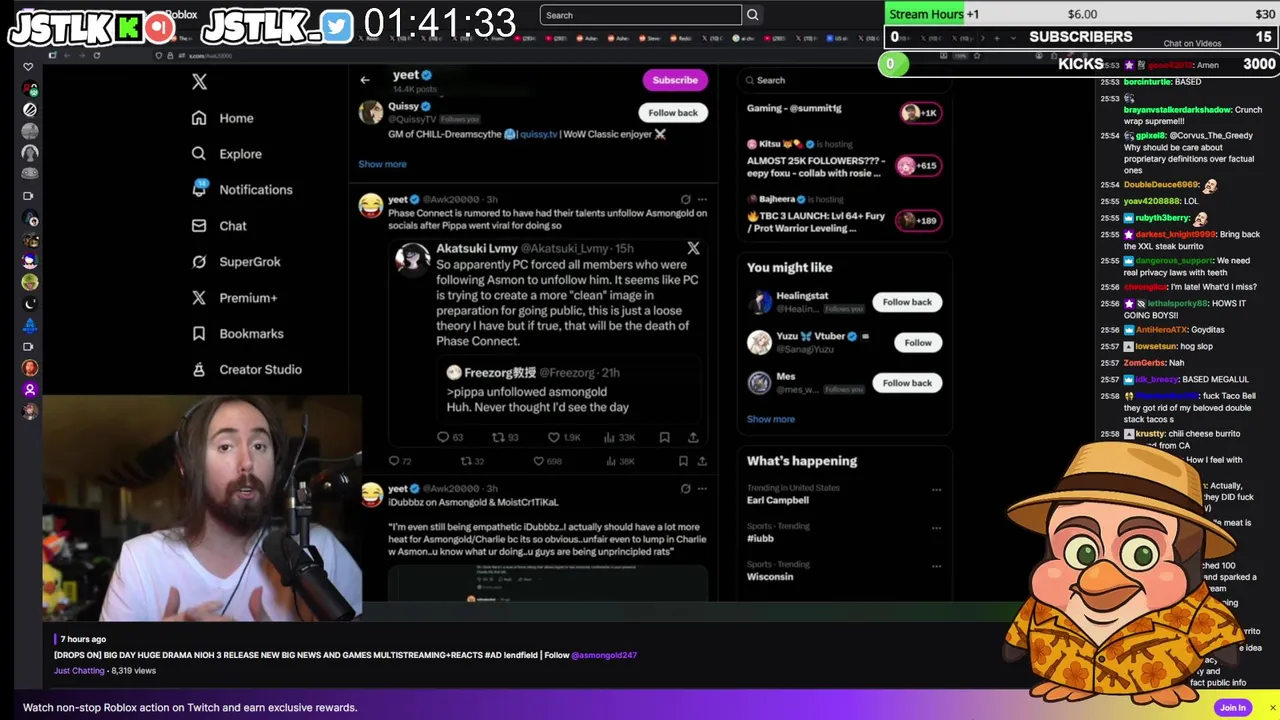View analytics on yeet's tweet showing 38K
Image resolution: width=1280 pixels, height=720 pixels.
point(620,461)
